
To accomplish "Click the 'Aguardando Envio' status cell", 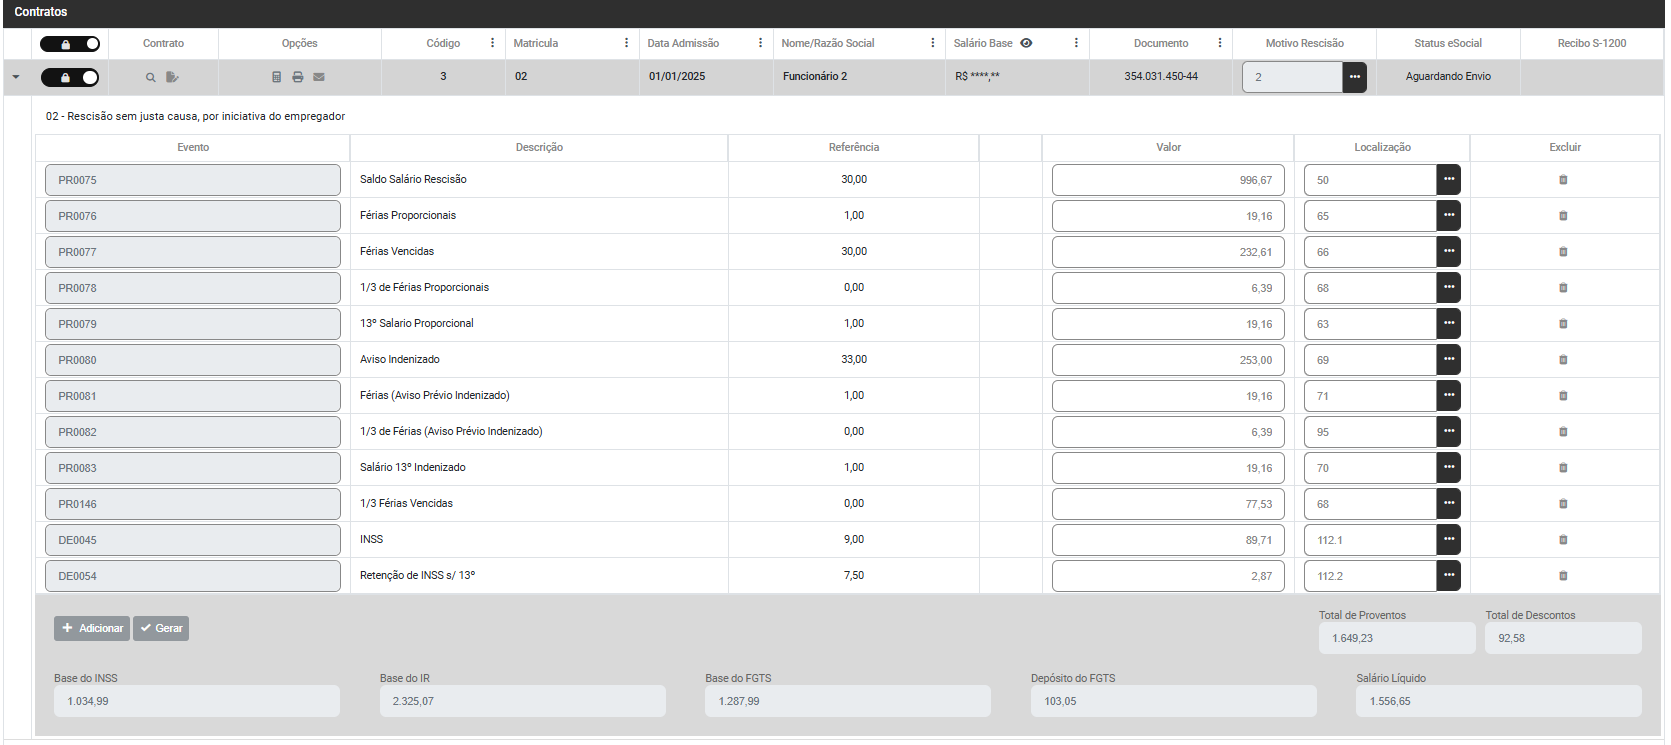I will click(x=1448, y=77).
